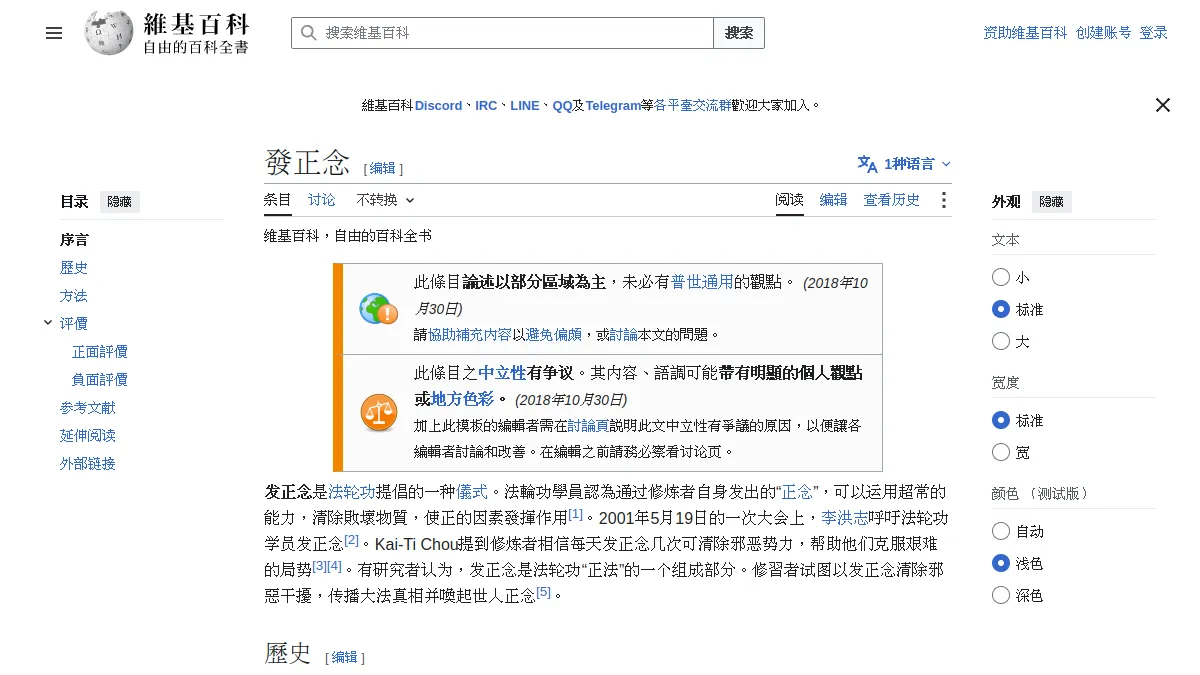Select standard width radio option
The image size is (1200, 675).
pyautogui.click(x=1001, y=420)
